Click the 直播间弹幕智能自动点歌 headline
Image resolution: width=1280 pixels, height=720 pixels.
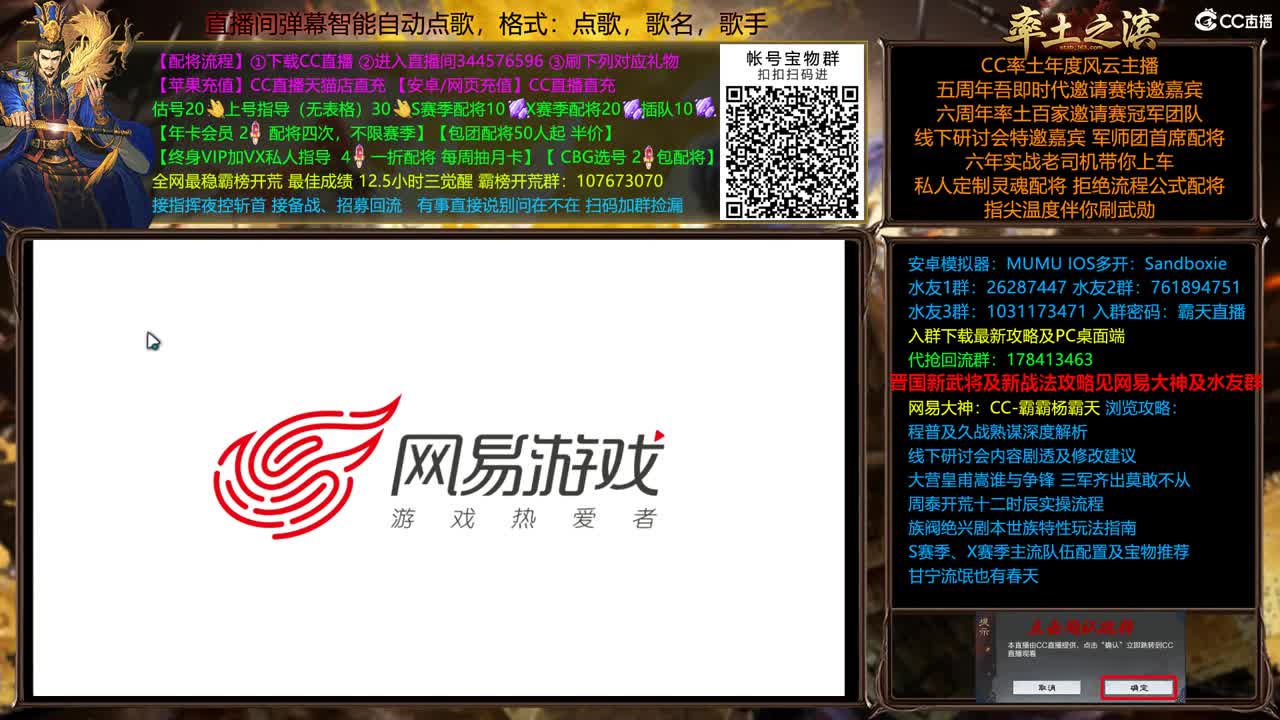(x=486, y=23)
